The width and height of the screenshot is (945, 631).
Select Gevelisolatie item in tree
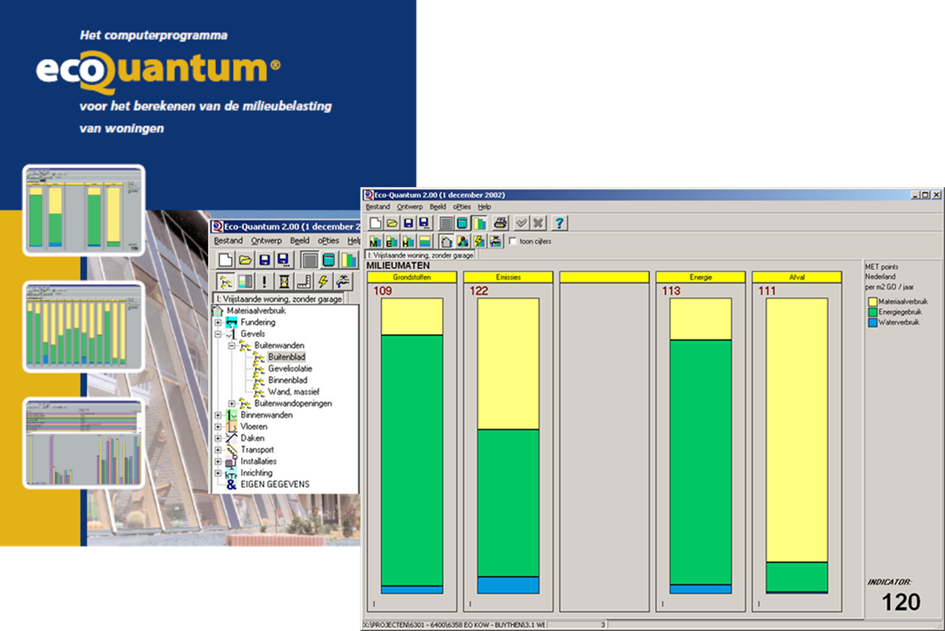290,369
